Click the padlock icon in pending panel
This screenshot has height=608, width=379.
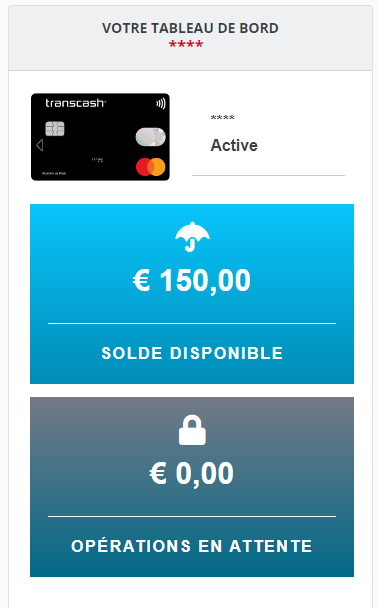(192, 430)
